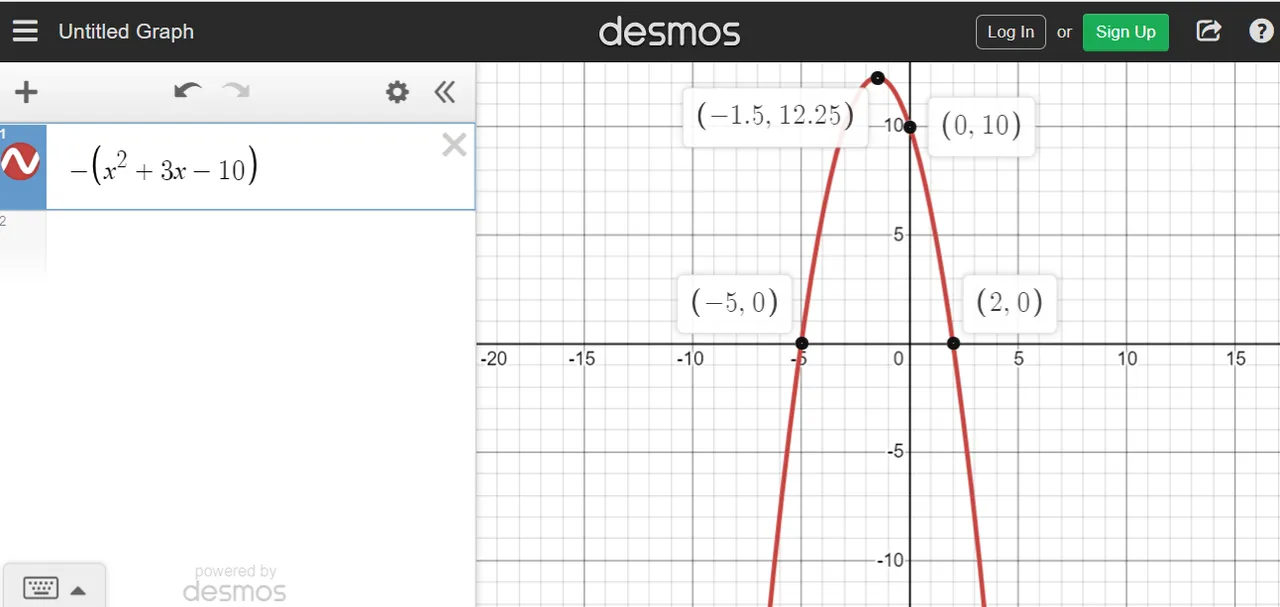Rename the Untitled Graph title
Image resolution: width=1280 pixels, height=607 pixels.
pos(126,31)
